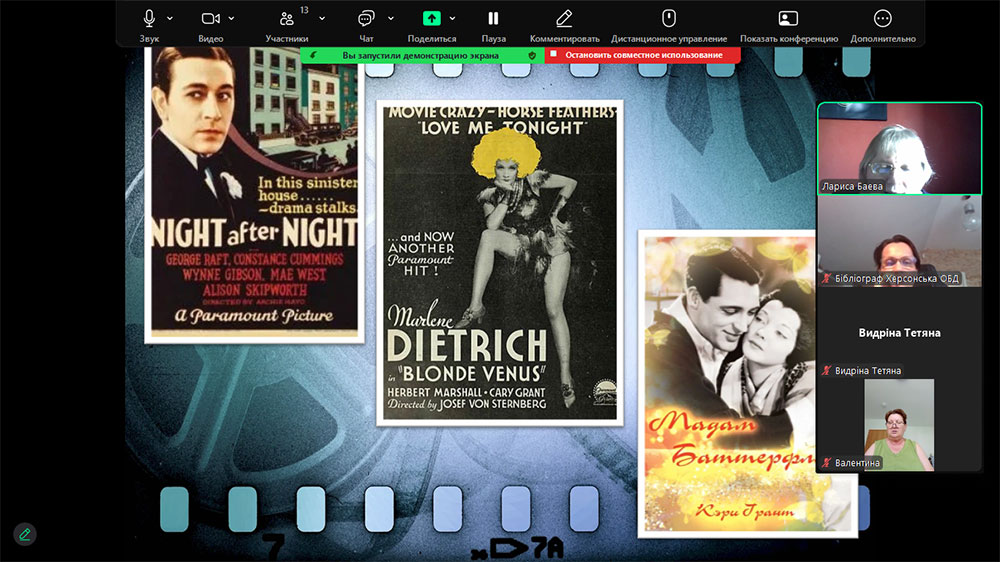This screenshot has height=562, width=1000.
Task: Select Валентина video thumbnail
Action: [x=899, y=425]
